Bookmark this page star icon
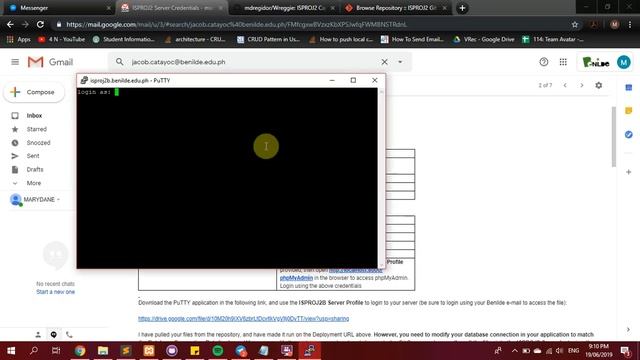The height and width of the screenshot is (360, 640). [x=575, y=24]
